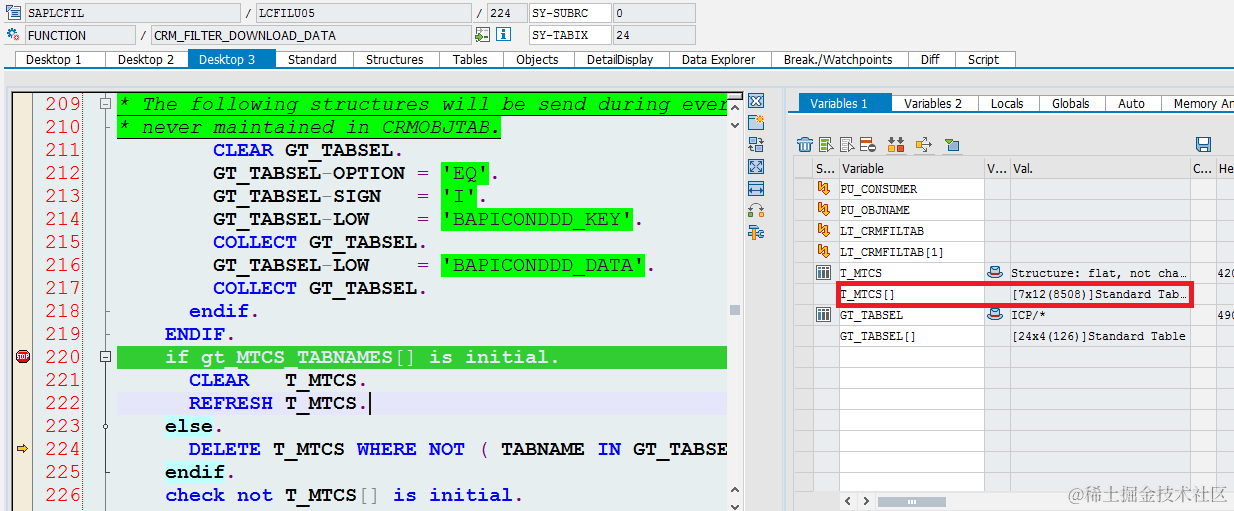The width and height of the screenshot is (1234, 511).
Task: Click the change icon for PU_CONSUMER row
Action: click(824, 188)
